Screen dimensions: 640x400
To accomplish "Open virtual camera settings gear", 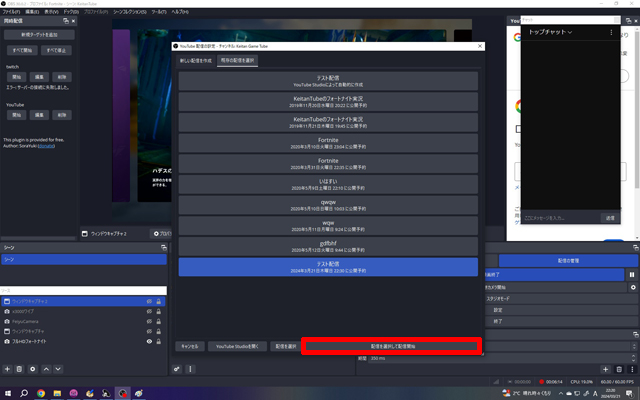I will click(x=633, y=287).
